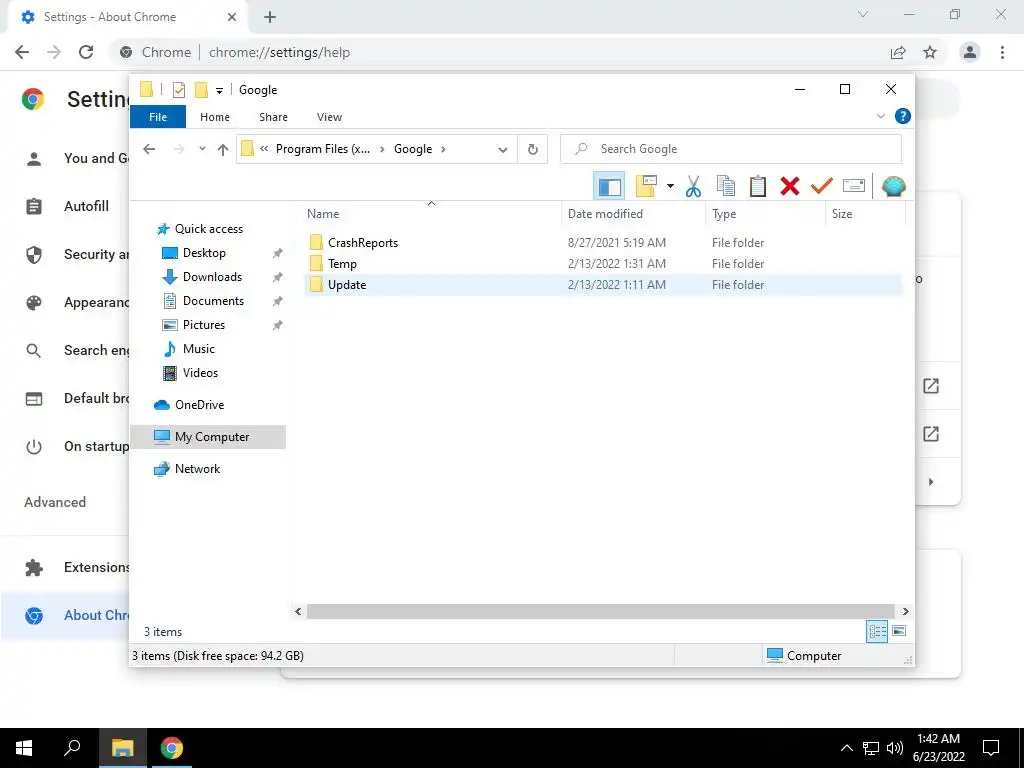The image size is (1024, 768).
Task: Click the shell globe icon in toolbar
Action: point(893,187)
